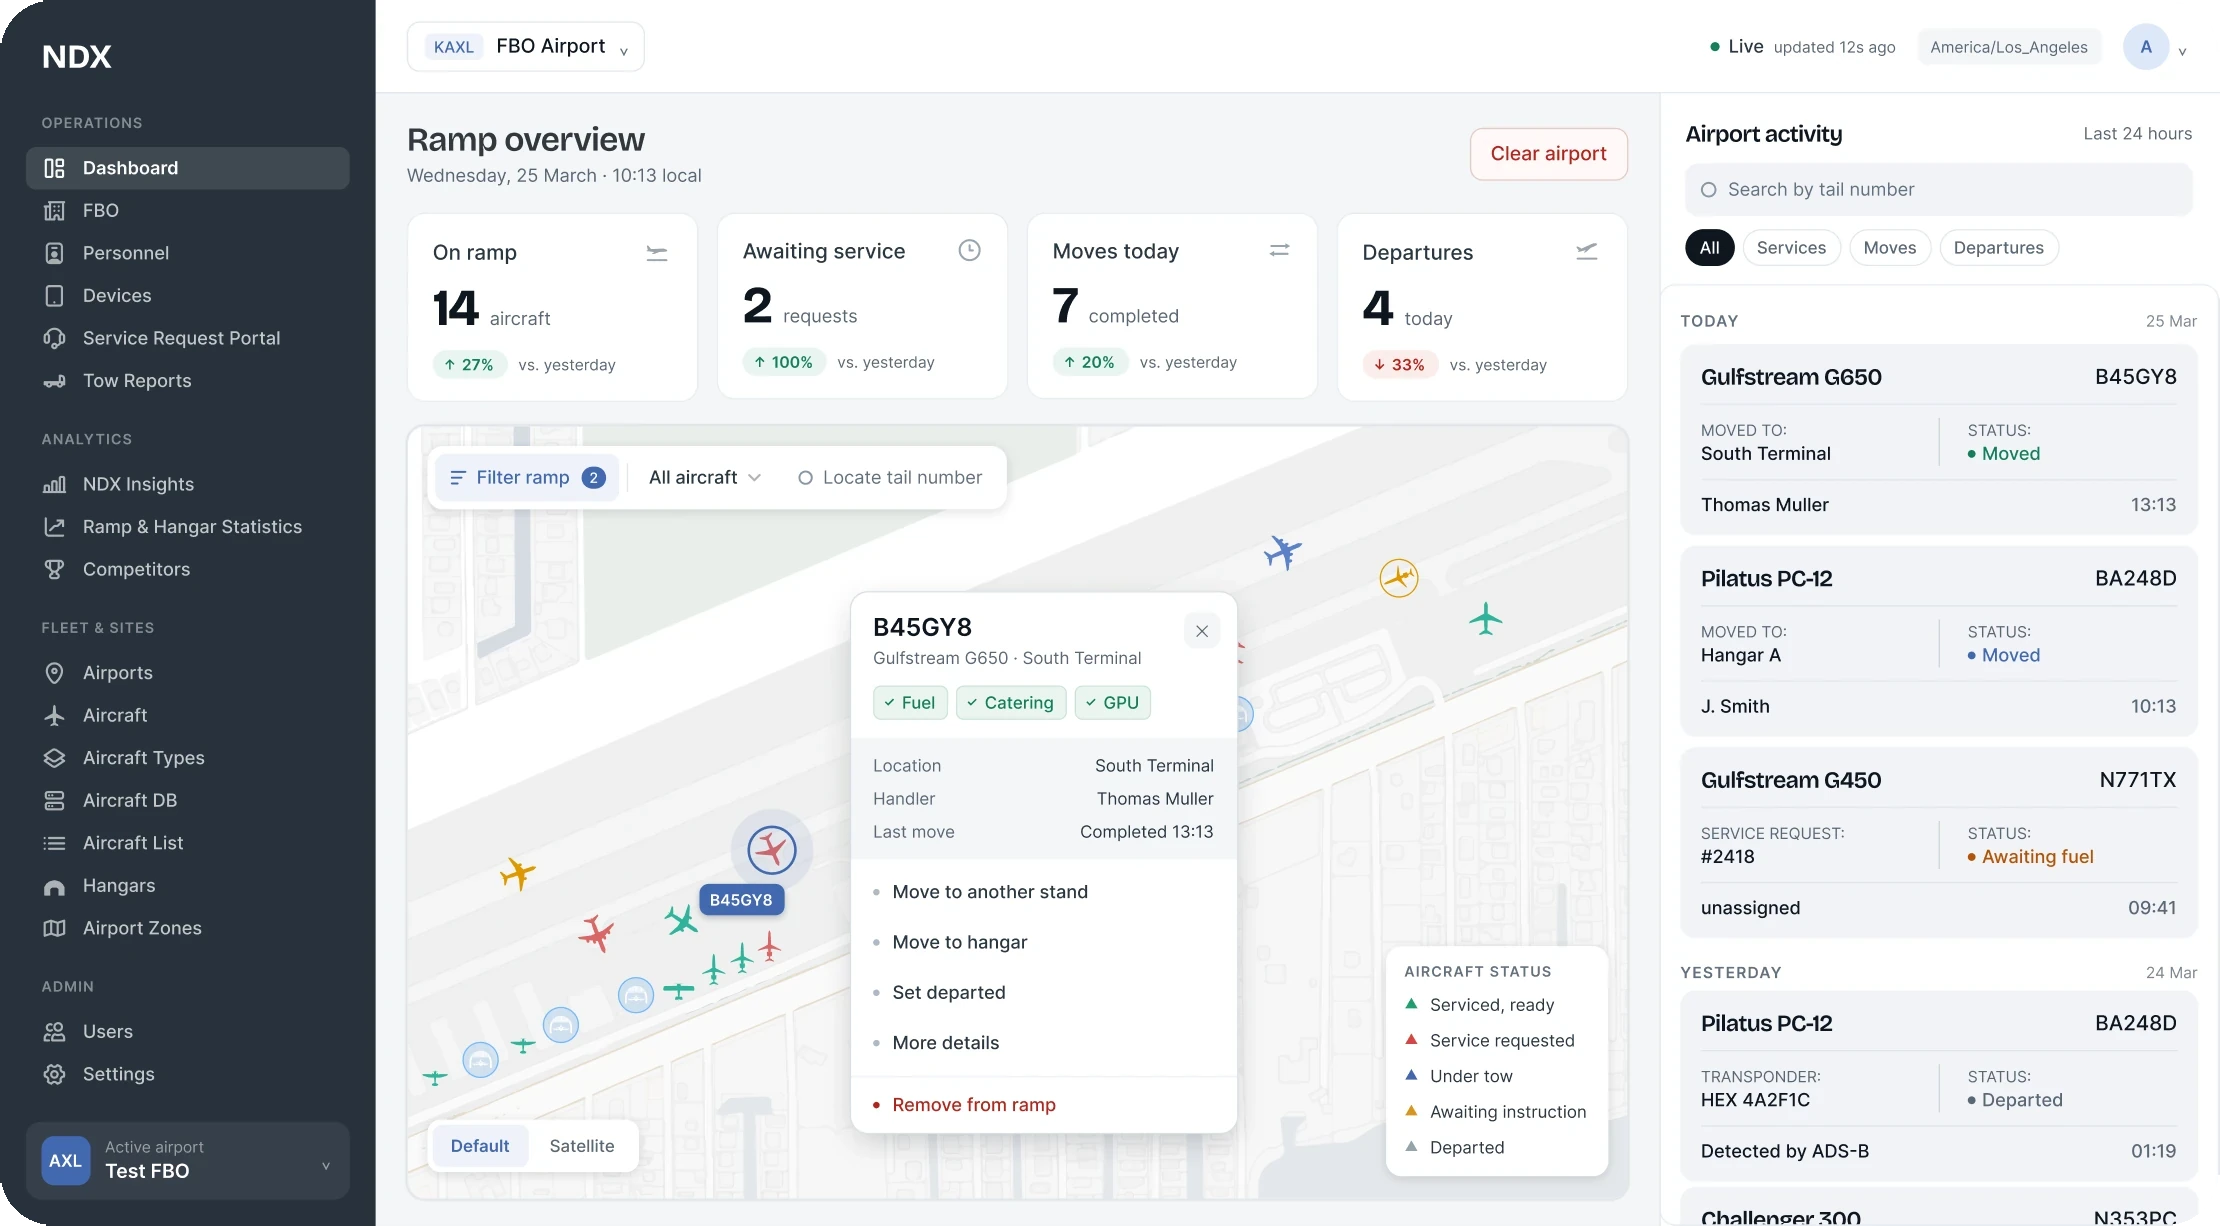
Task: Choose Set departed option
Action: tap(1044, 992)
